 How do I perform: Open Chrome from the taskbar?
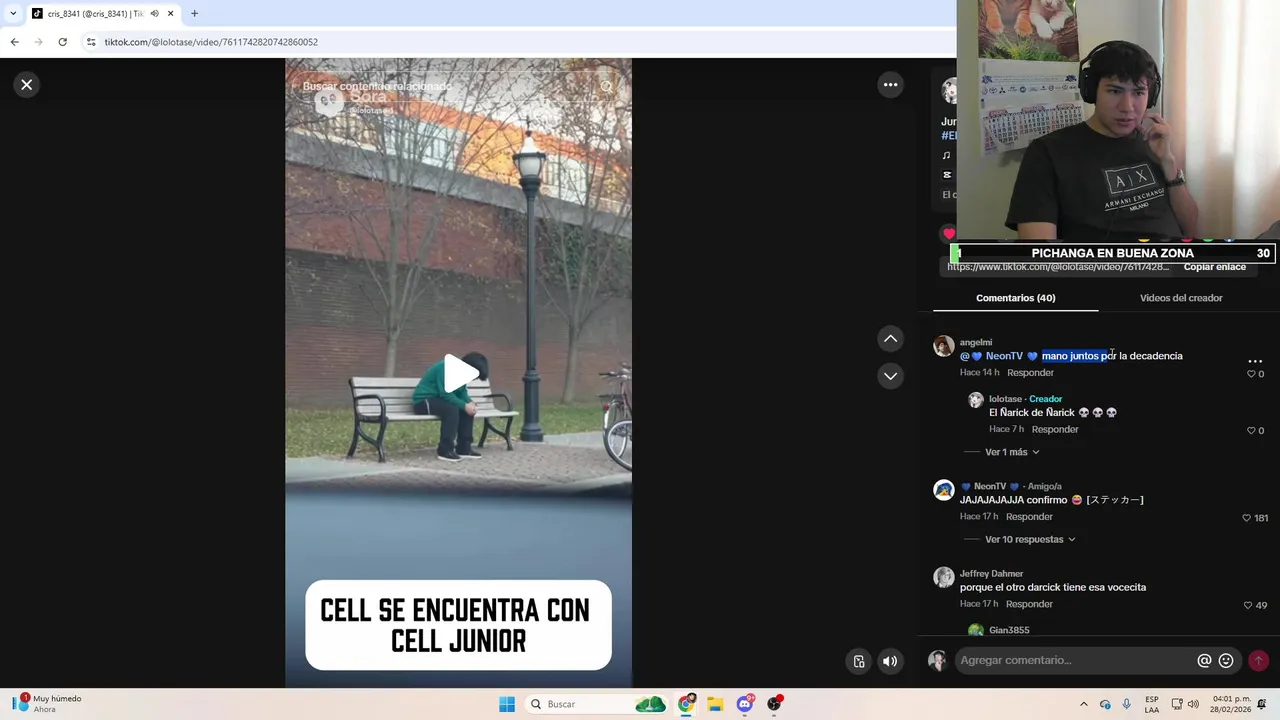click(686, 704)
